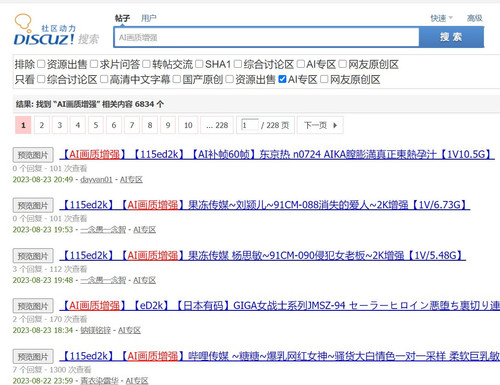The height and width of the screenshot is (385, 500).
Task: Check 求片问答 in the 排除 row
Action: coord(94,64)
